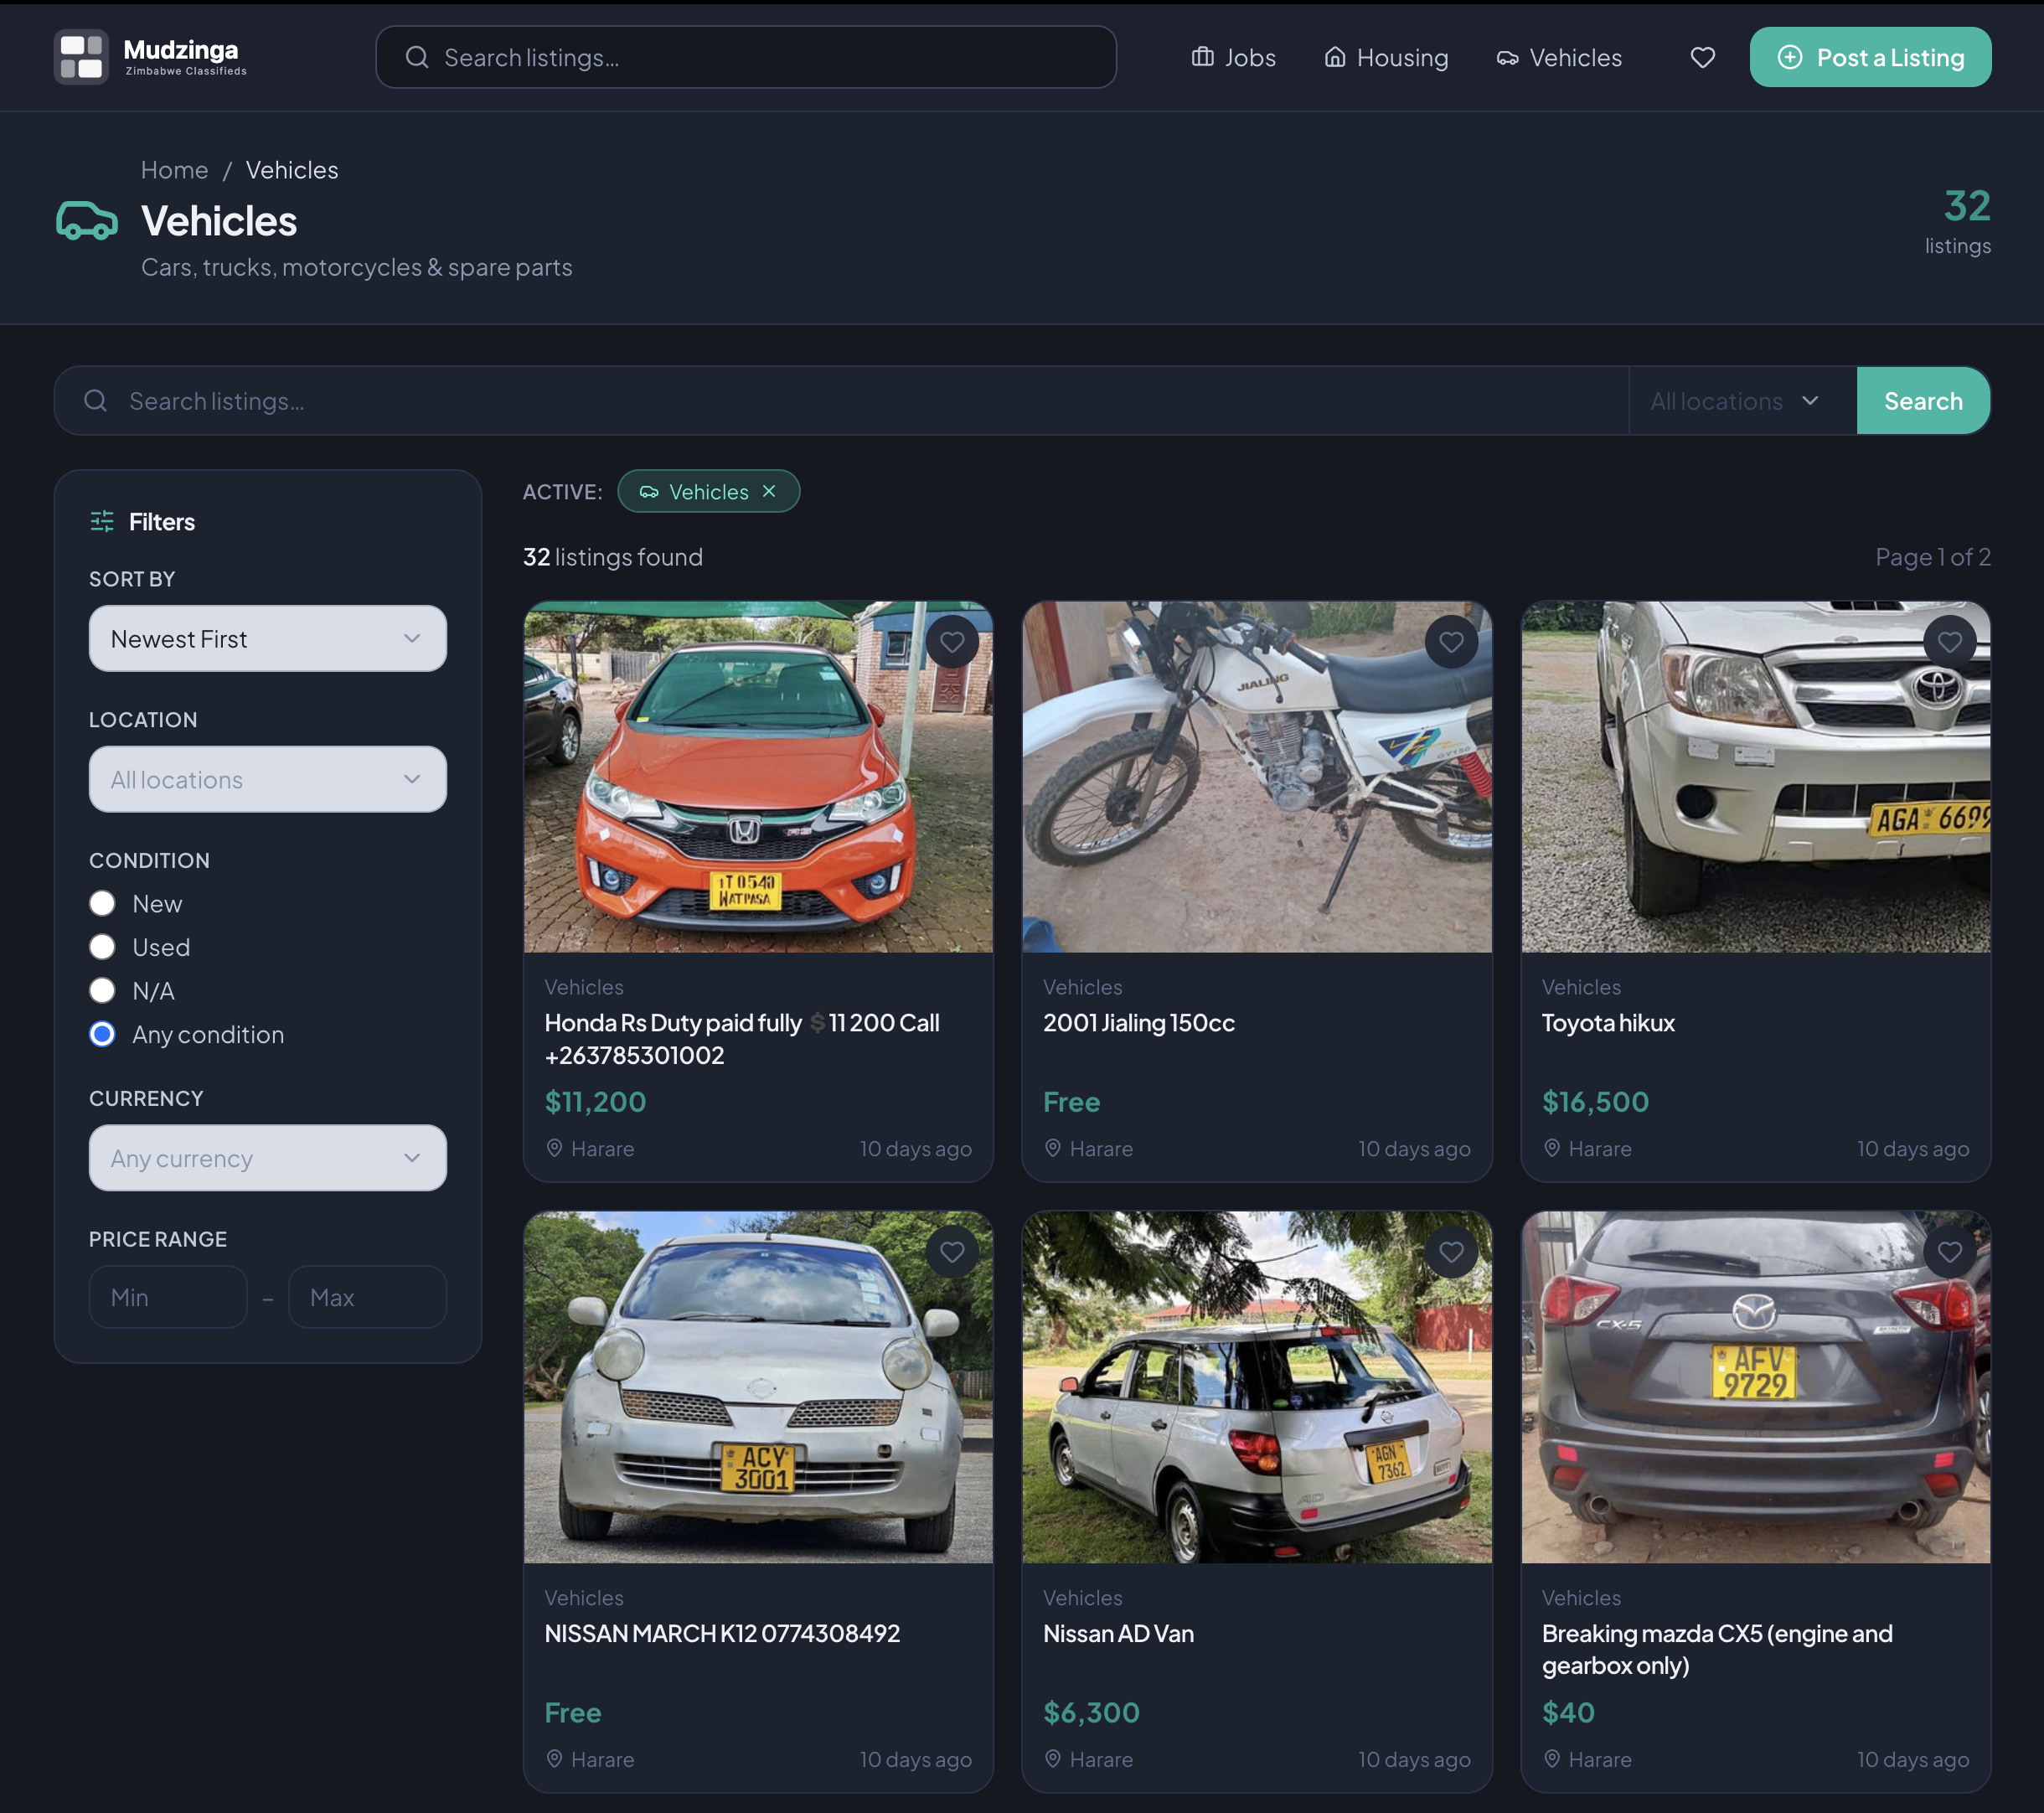This screenshot has height=1813, width=2044.
Task: Favorite the Toyota hikux listing
Action: [1949, 641]
